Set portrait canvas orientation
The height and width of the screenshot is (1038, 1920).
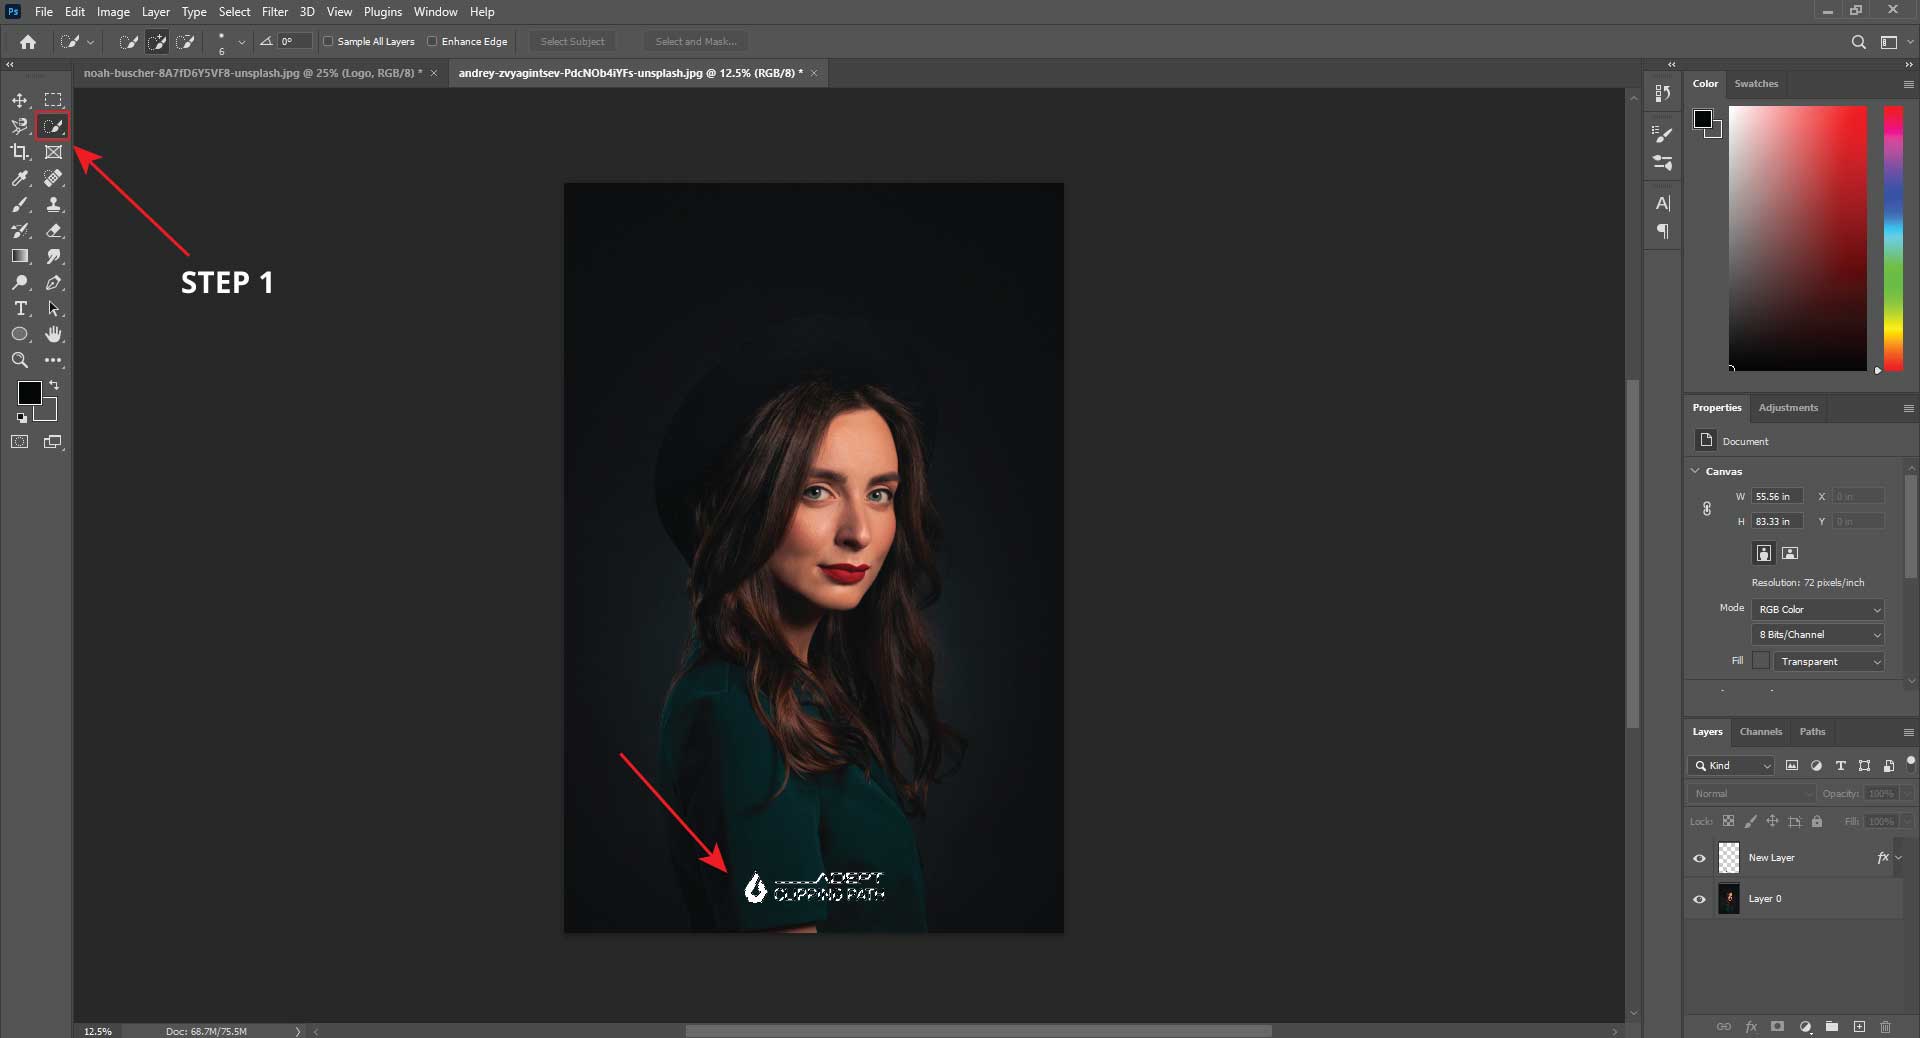(1763, 553)
